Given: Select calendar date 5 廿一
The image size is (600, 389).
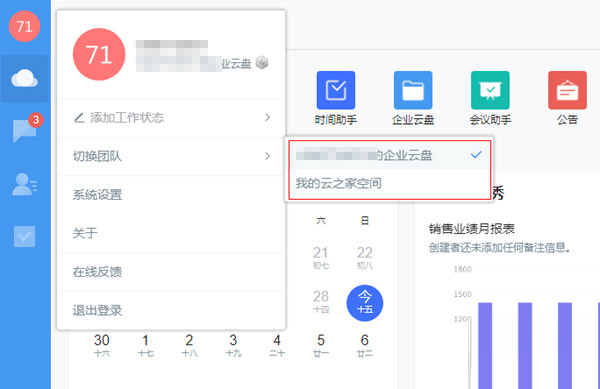Looking at the screenshot, I should (x=321, y=345).
